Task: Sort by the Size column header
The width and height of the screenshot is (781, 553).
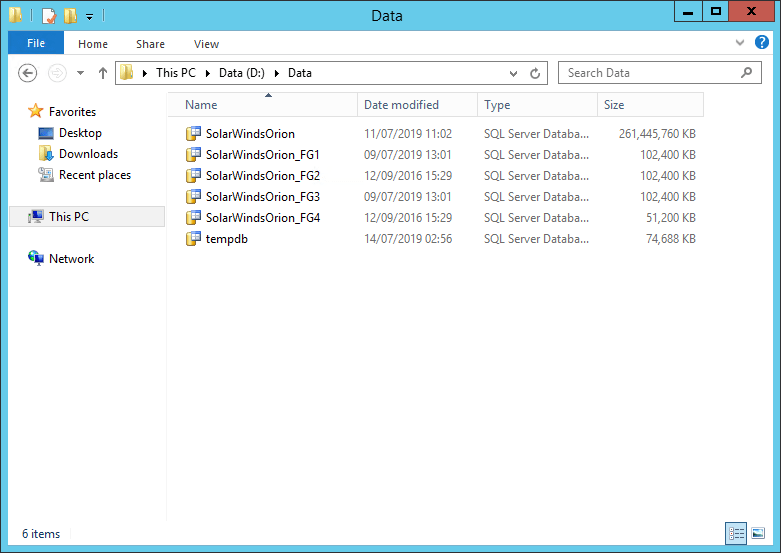Action: (x=651, y=105)
